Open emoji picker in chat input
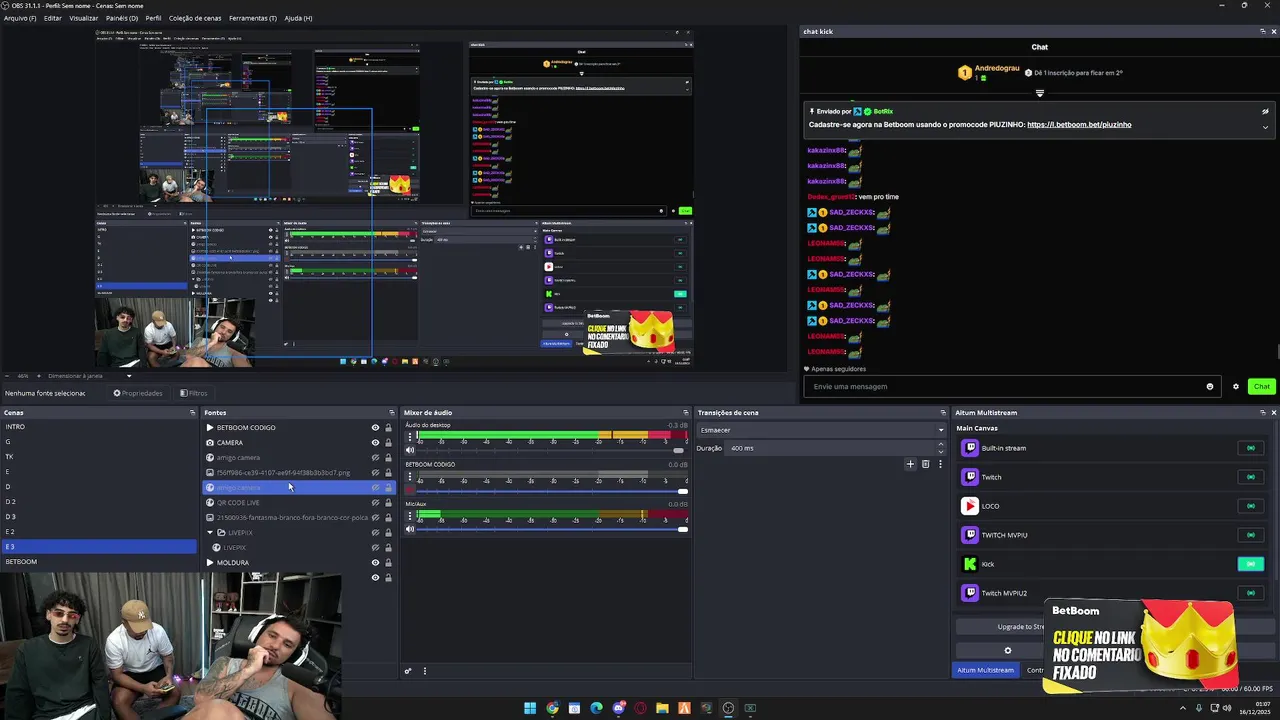 click(x=1210, y=387)
